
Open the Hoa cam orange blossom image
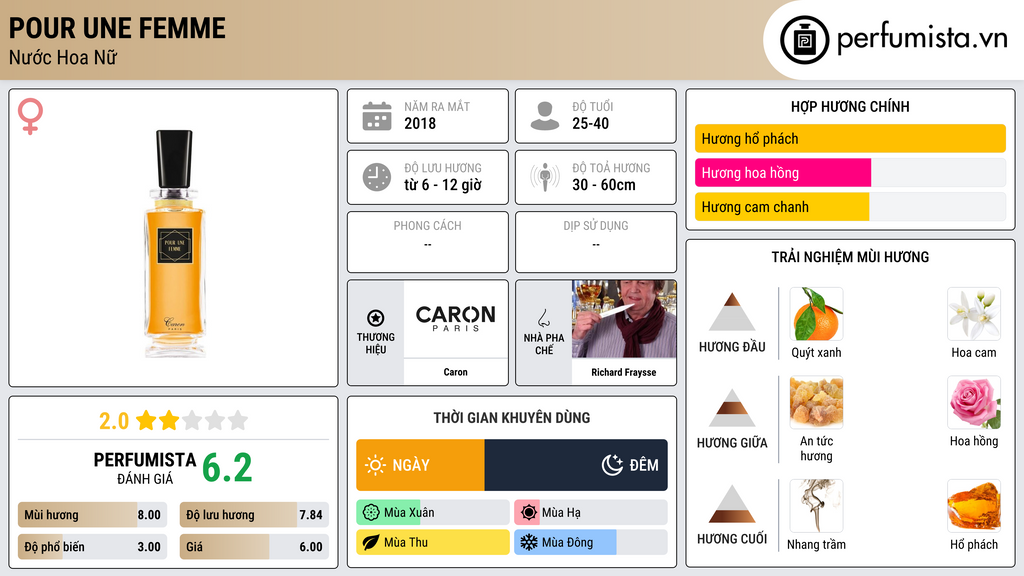click(974, 313)
